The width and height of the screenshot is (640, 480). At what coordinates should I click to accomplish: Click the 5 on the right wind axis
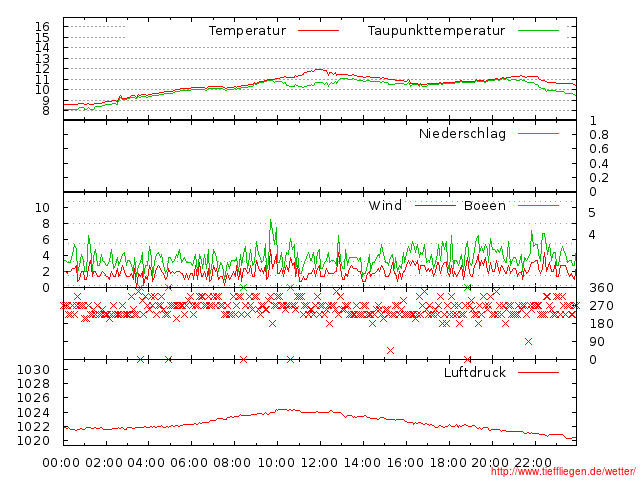pos(592,213)
